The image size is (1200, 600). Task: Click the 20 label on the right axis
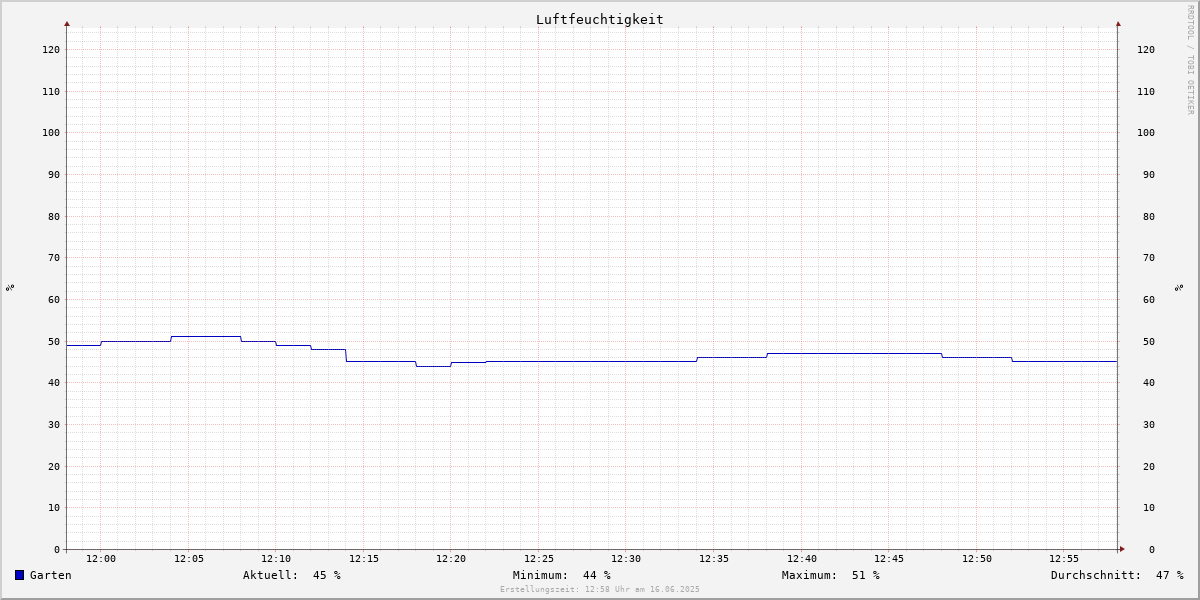pos(1149,466)
